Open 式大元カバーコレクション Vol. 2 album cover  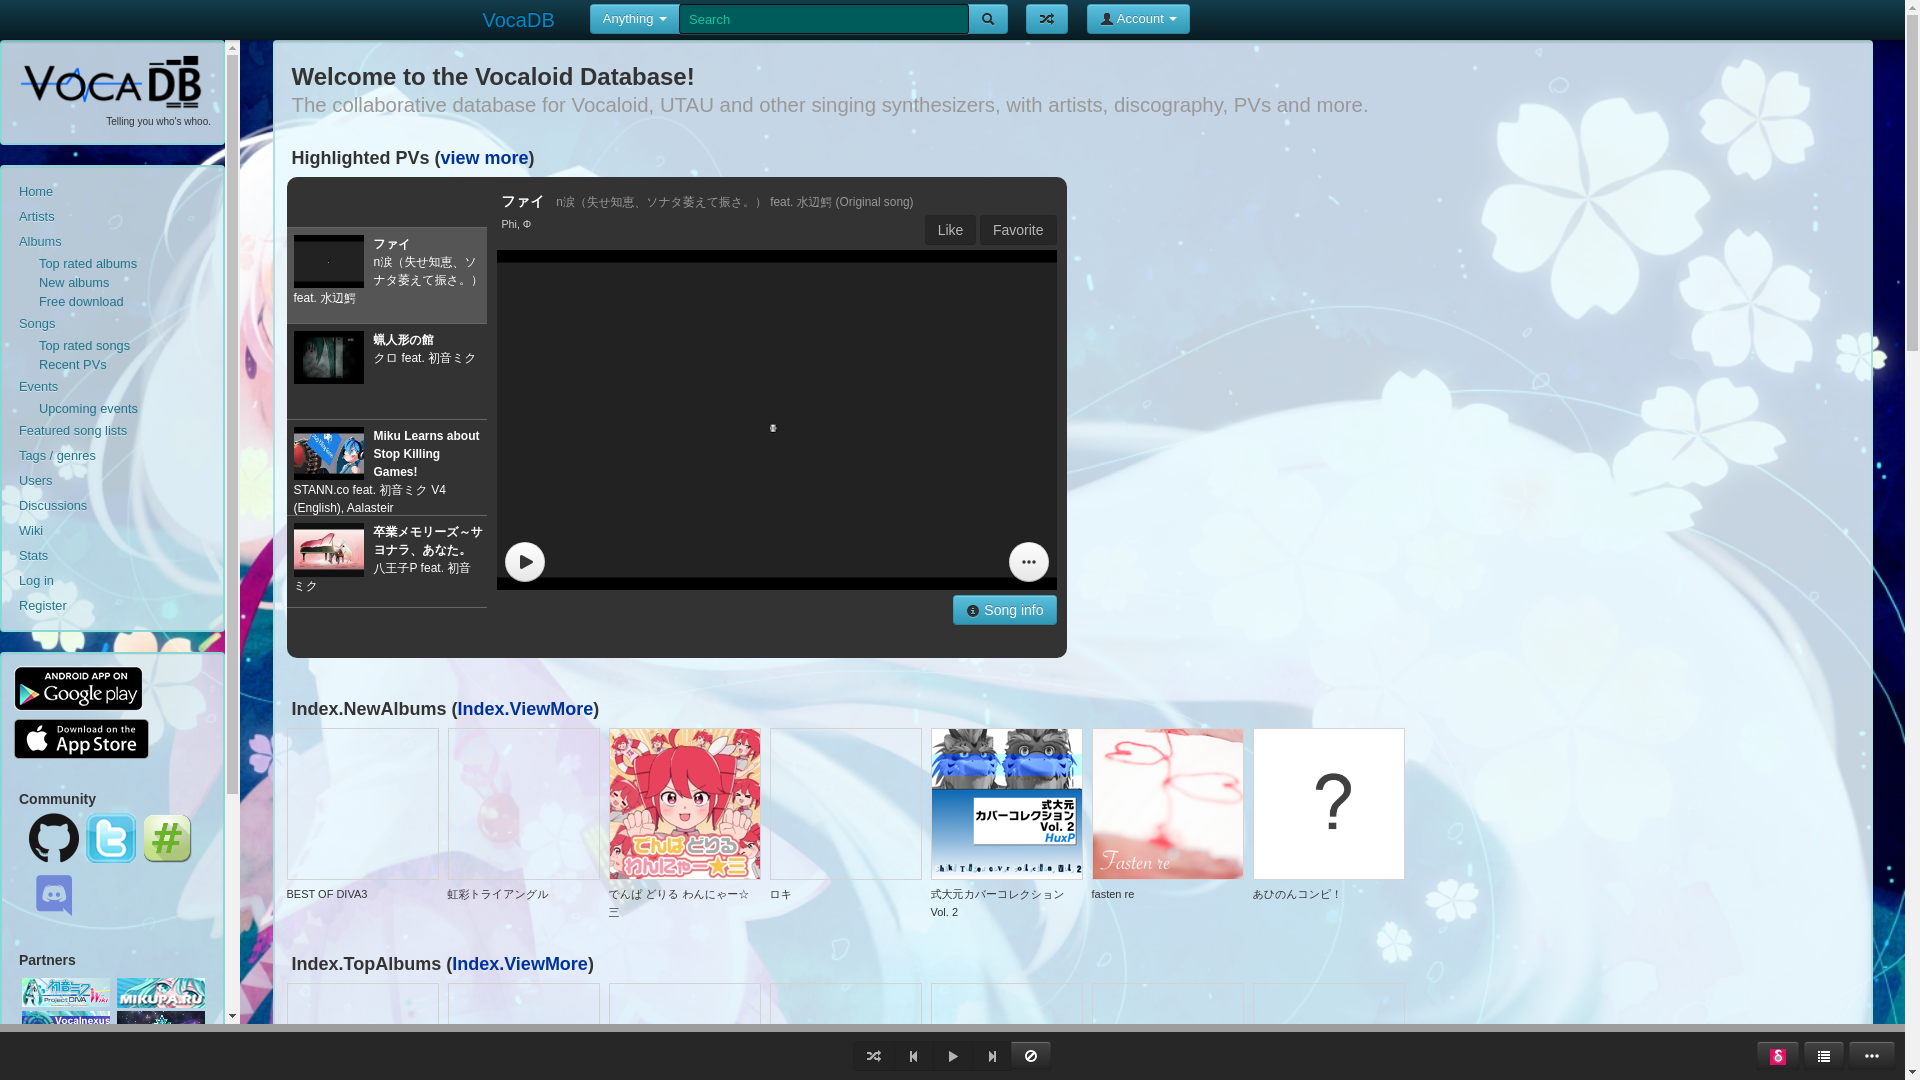point(1006,804)
